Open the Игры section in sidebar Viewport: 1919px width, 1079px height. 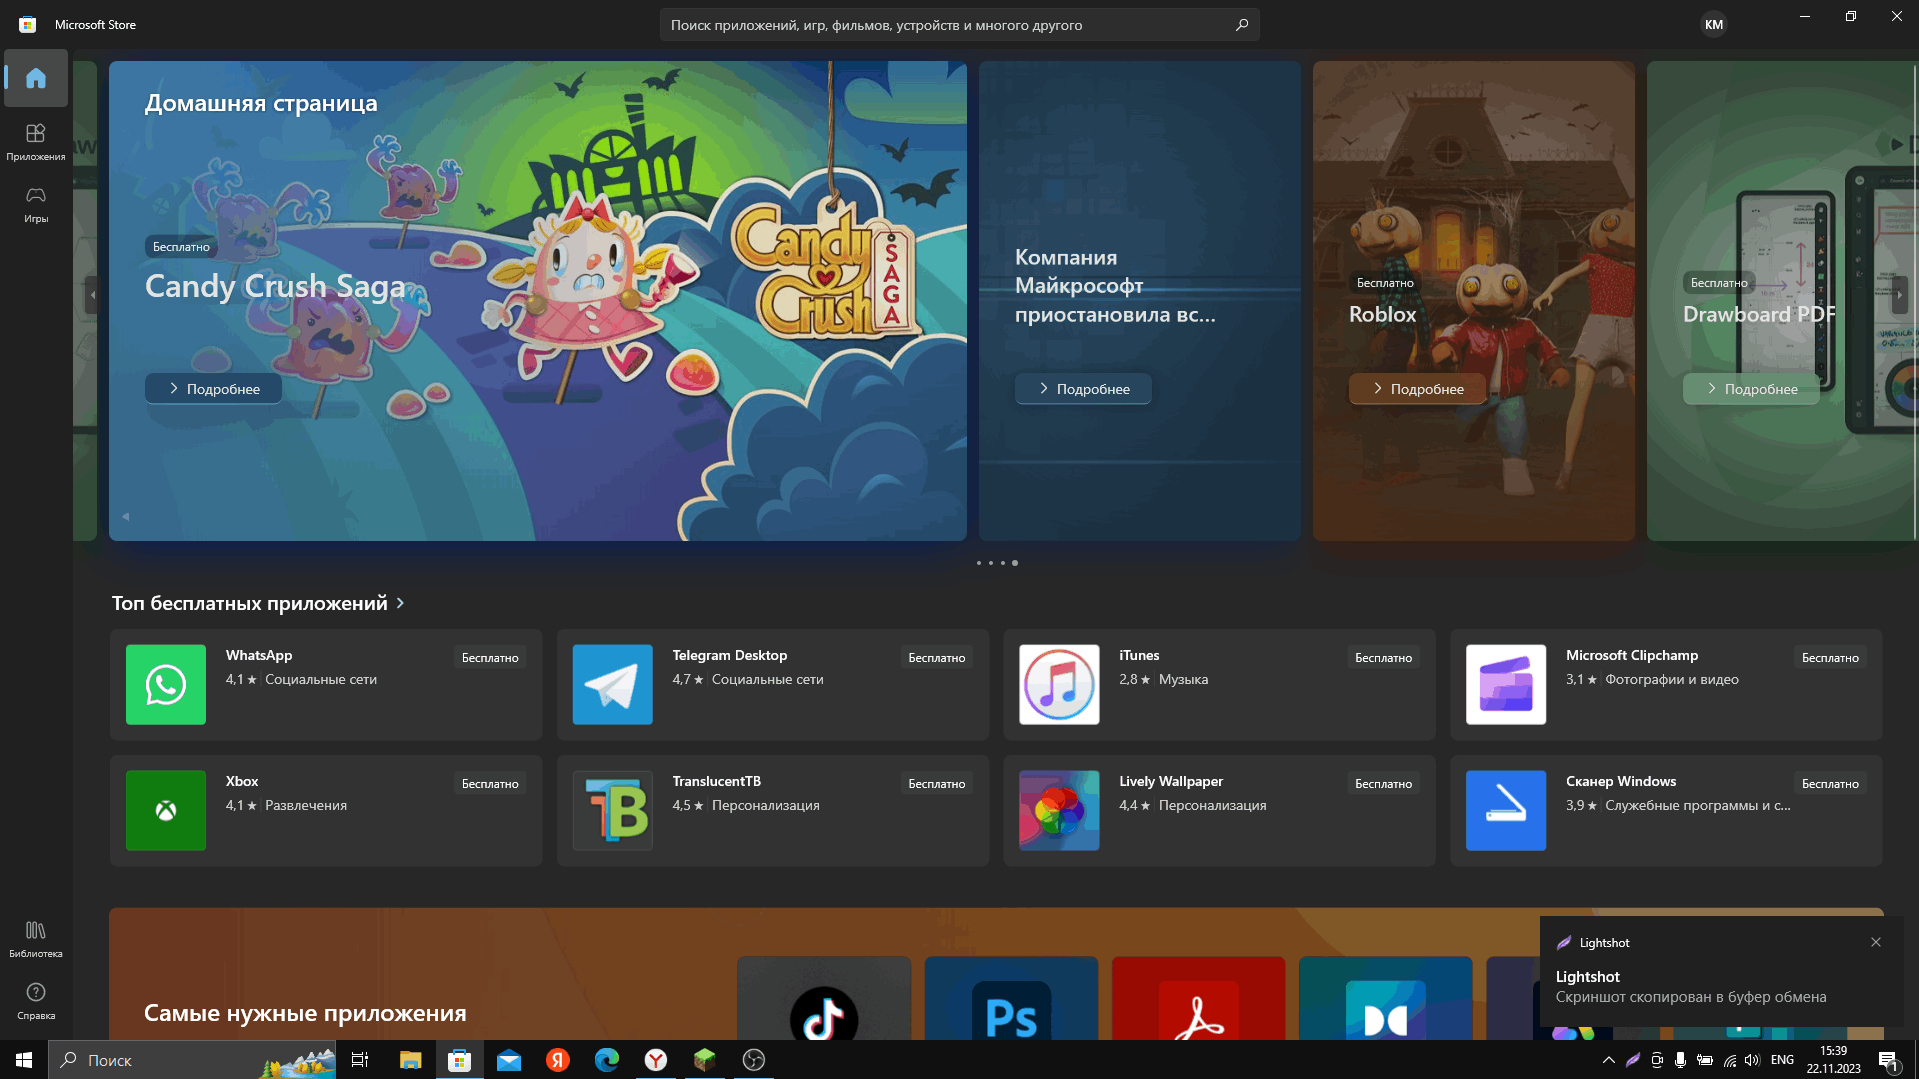tap(36, 204)
